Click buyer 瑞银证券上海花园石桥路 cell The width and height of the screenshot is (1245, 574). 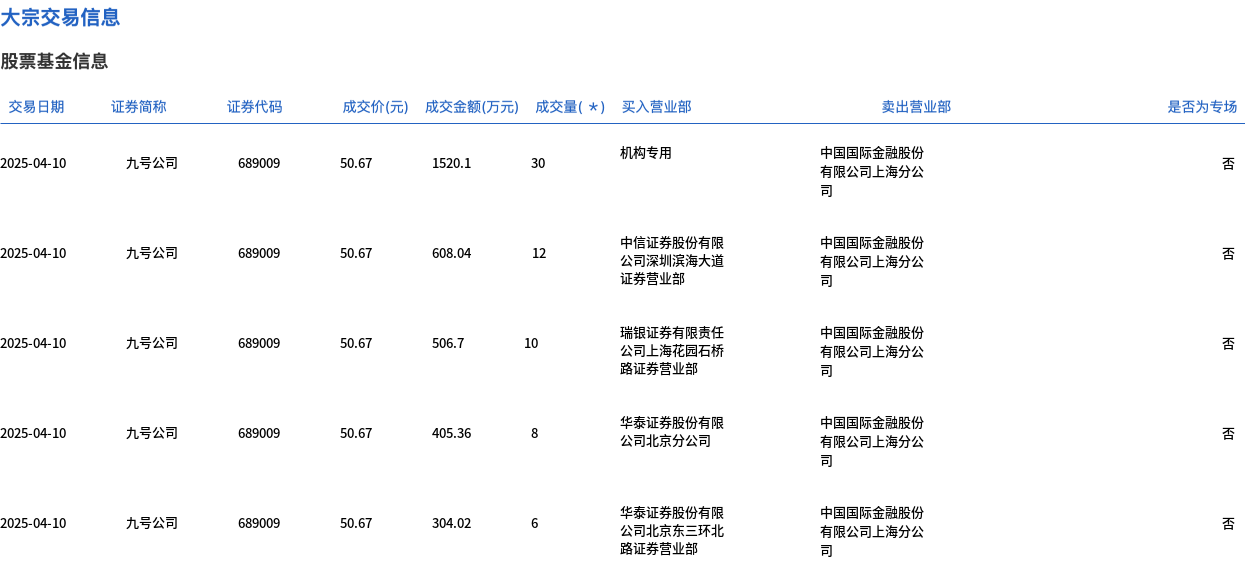672,351
